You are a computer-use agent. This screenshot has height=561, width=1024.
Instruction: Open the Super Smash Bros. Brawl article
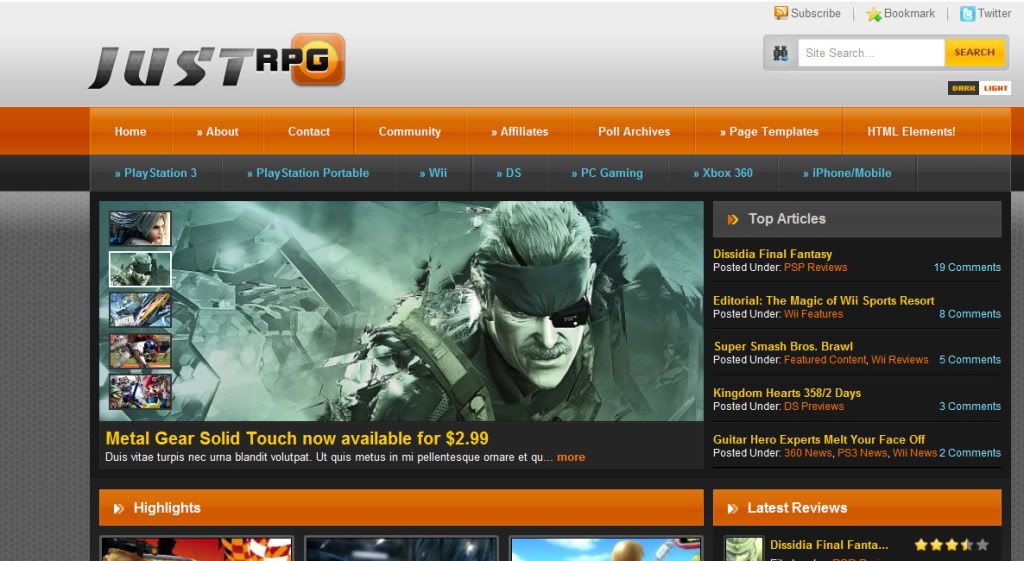pyautogui.click(x=783, y=346)
